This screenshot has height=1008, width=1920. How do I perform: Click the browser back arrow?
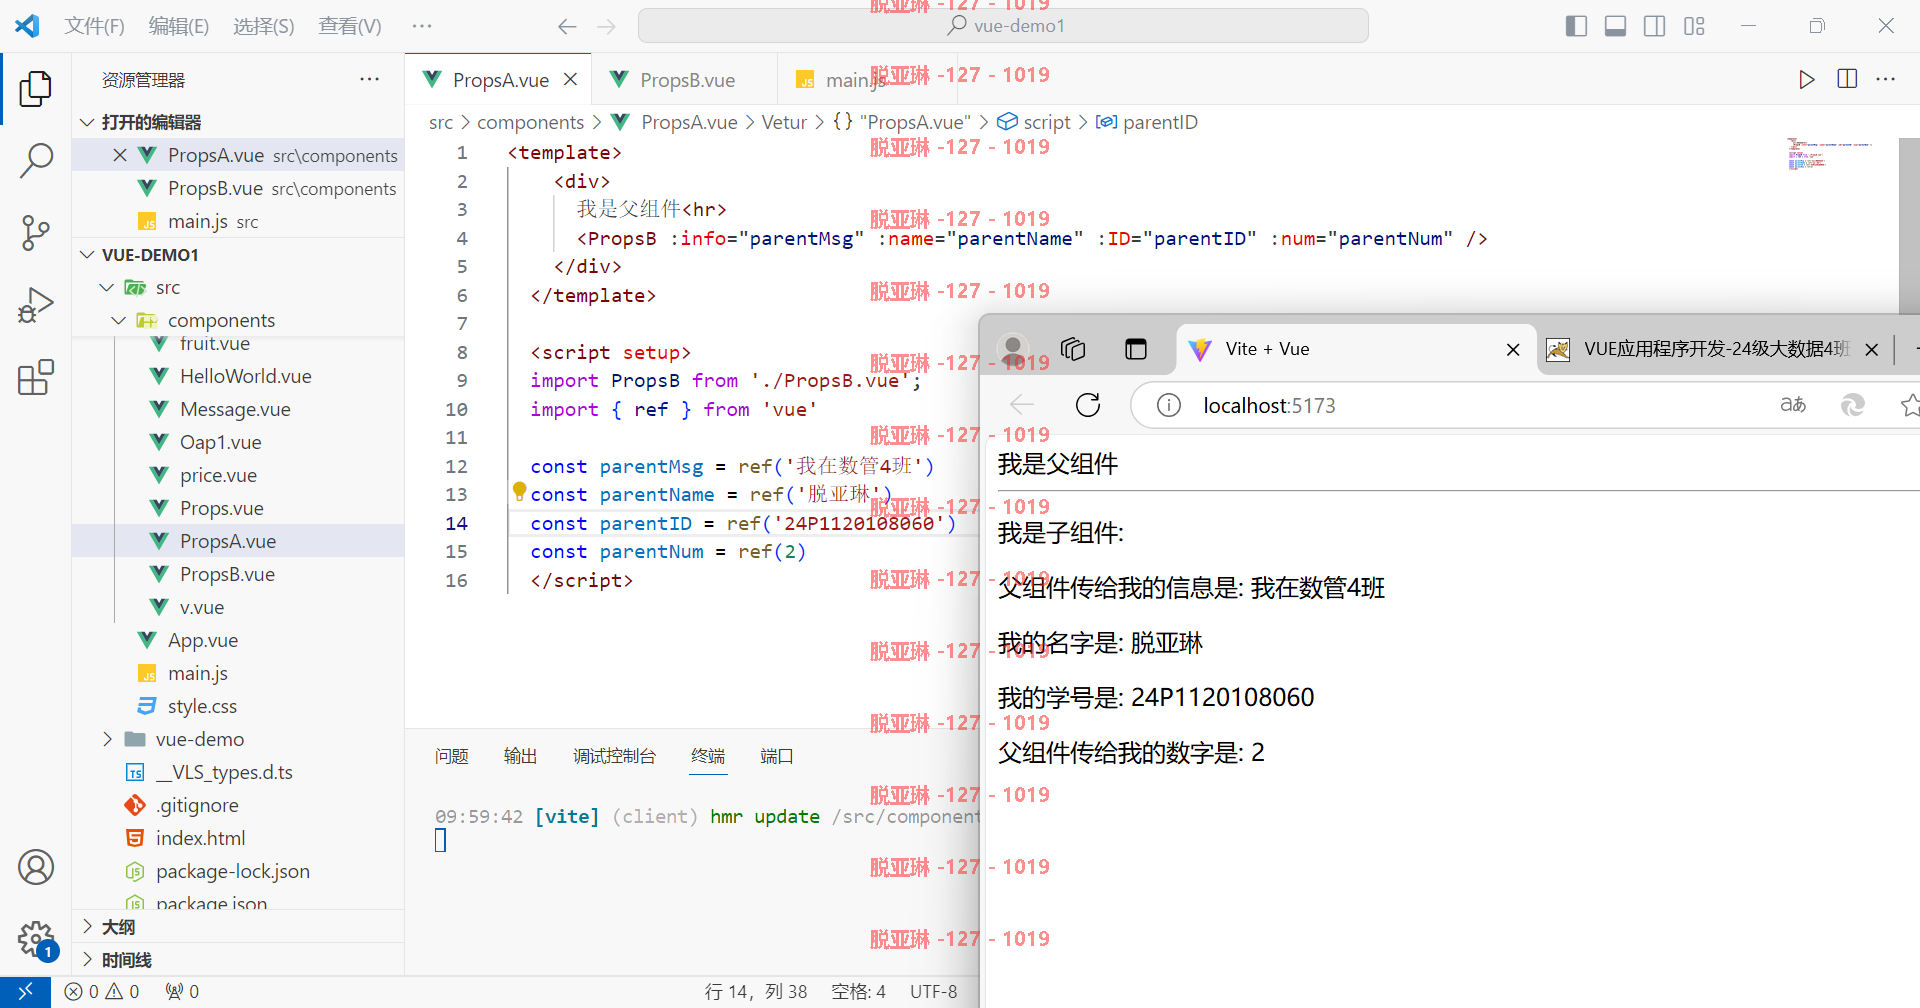(1022, 405)
